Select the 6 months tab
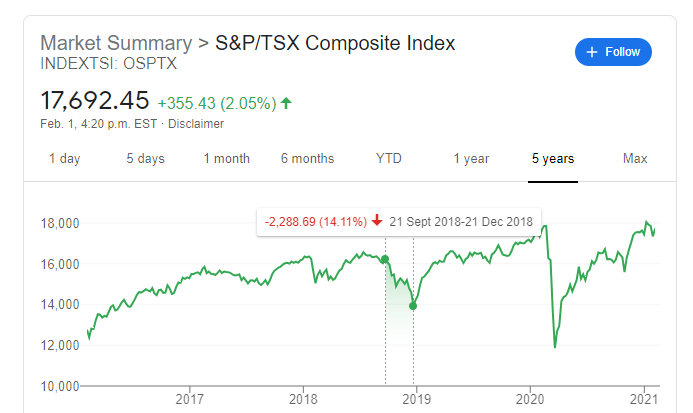Viewport: 693px width, 413px height. tap(307, 158)
